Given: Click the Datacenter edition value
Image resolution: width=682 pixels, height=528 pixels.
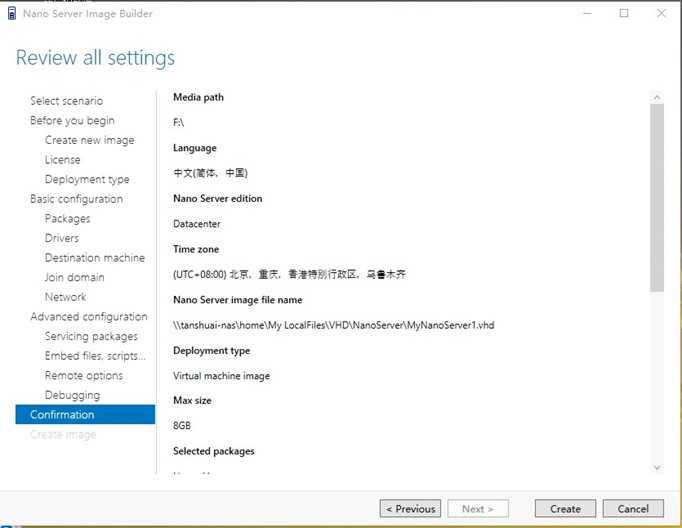Looking at the screenshot, I should click(197, 224).
